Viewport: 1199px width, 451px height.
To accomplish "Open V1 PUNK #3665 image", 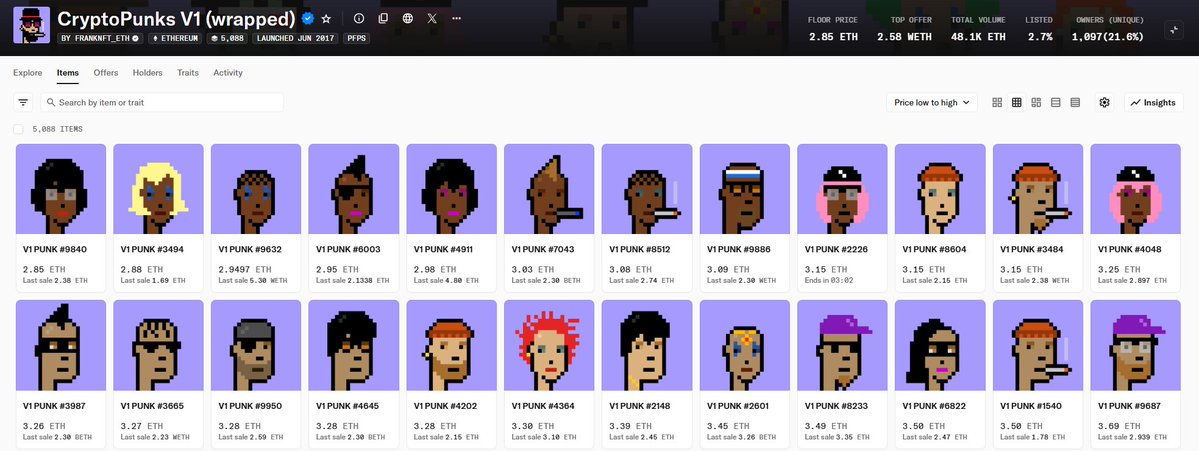I will (158, 346).
